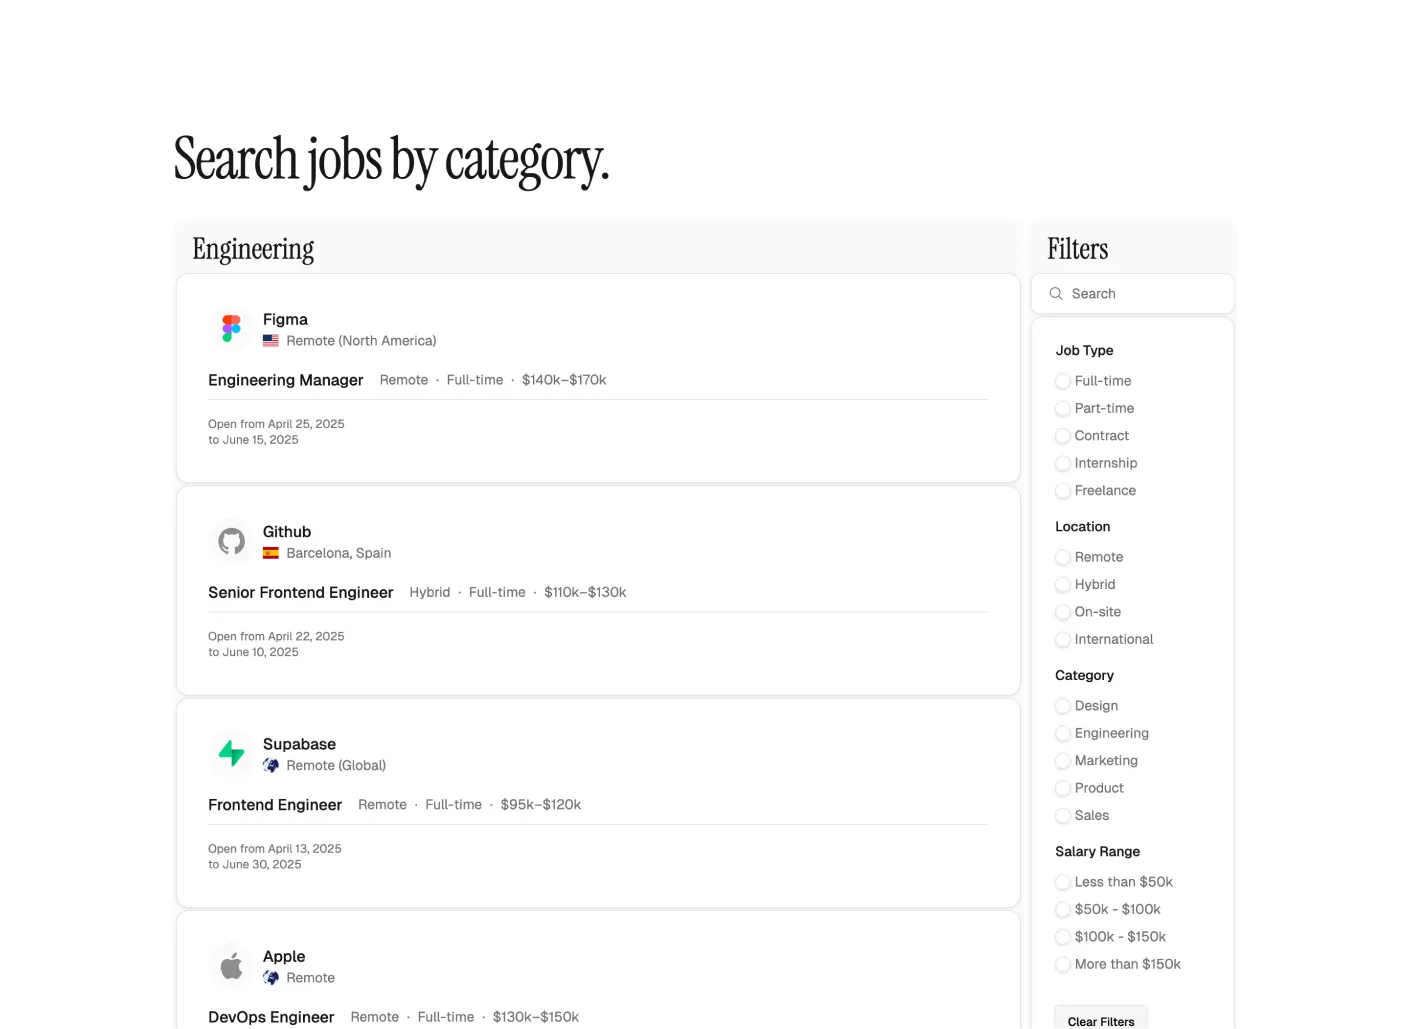Image resolution: width=1410 pixels, height=1029 pixels.
Task: Click the globe icon beside Remote (Global)
Action: pyautogui.click(x=271, y=765)
